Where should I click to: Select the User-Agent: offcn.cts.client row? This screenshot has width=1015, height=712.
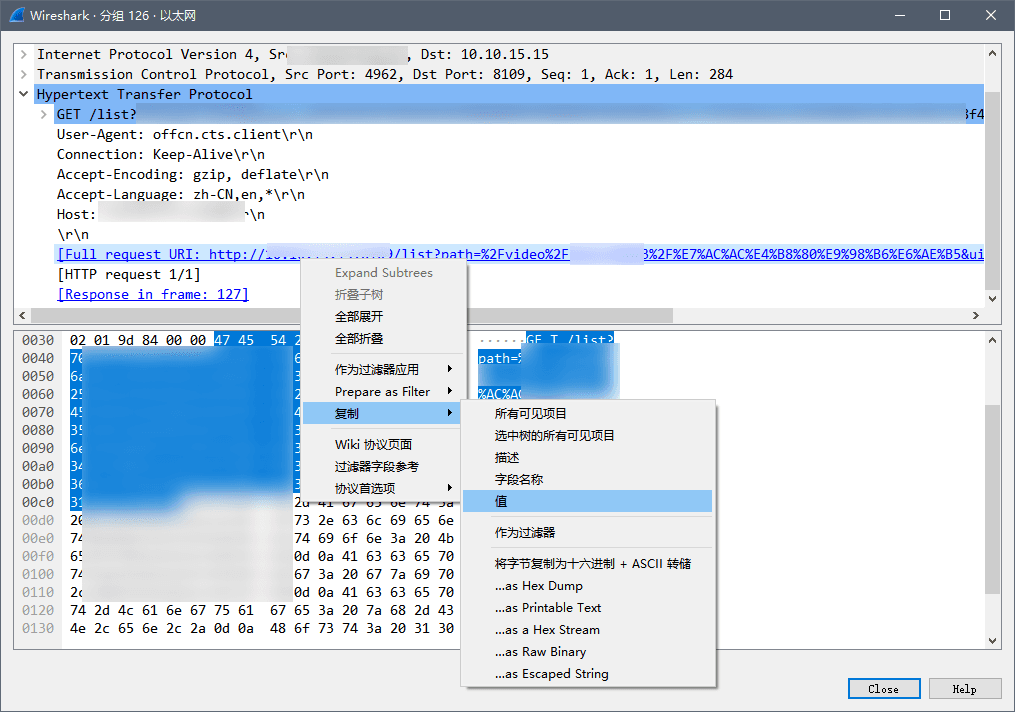[184, 135]
